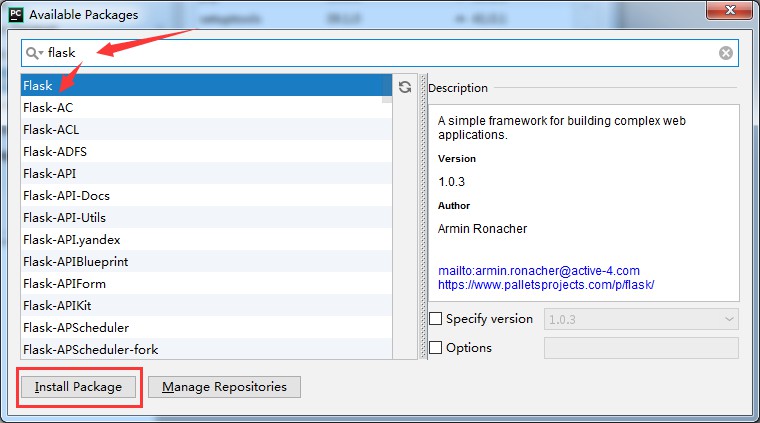
Task: Click the Install Package button
Action: coord(78,387)
